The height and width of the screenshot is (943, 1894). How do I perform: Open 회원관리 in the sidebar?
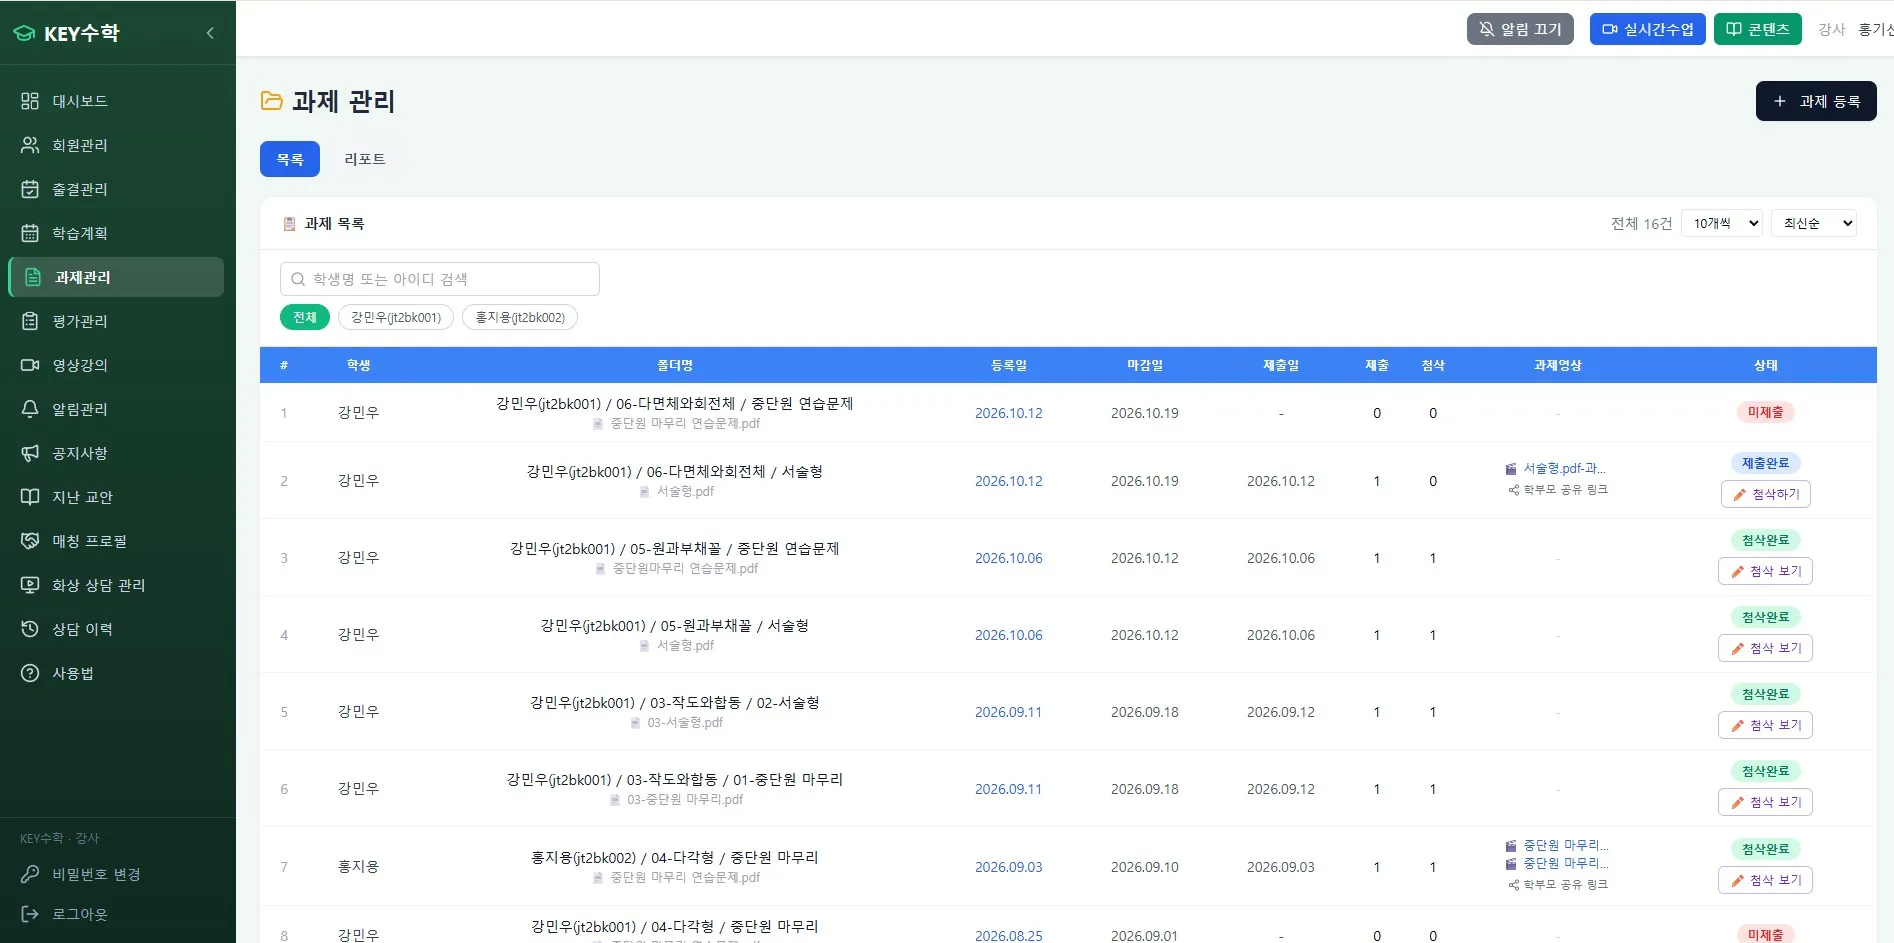[x=117, y=145]
